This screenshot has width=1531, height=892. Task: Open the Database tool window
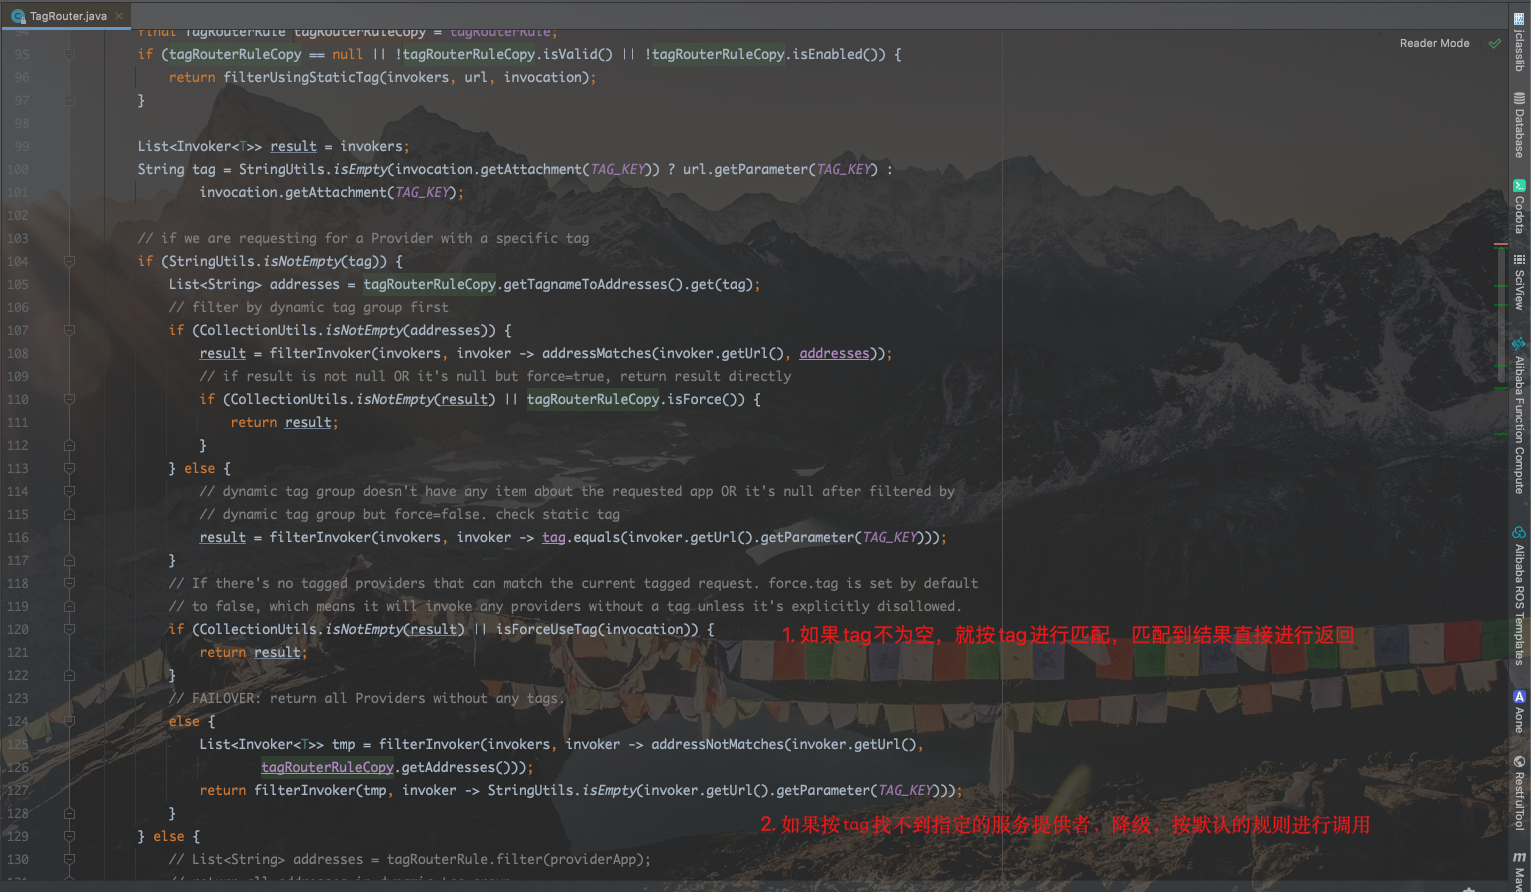pos(1519,125)
